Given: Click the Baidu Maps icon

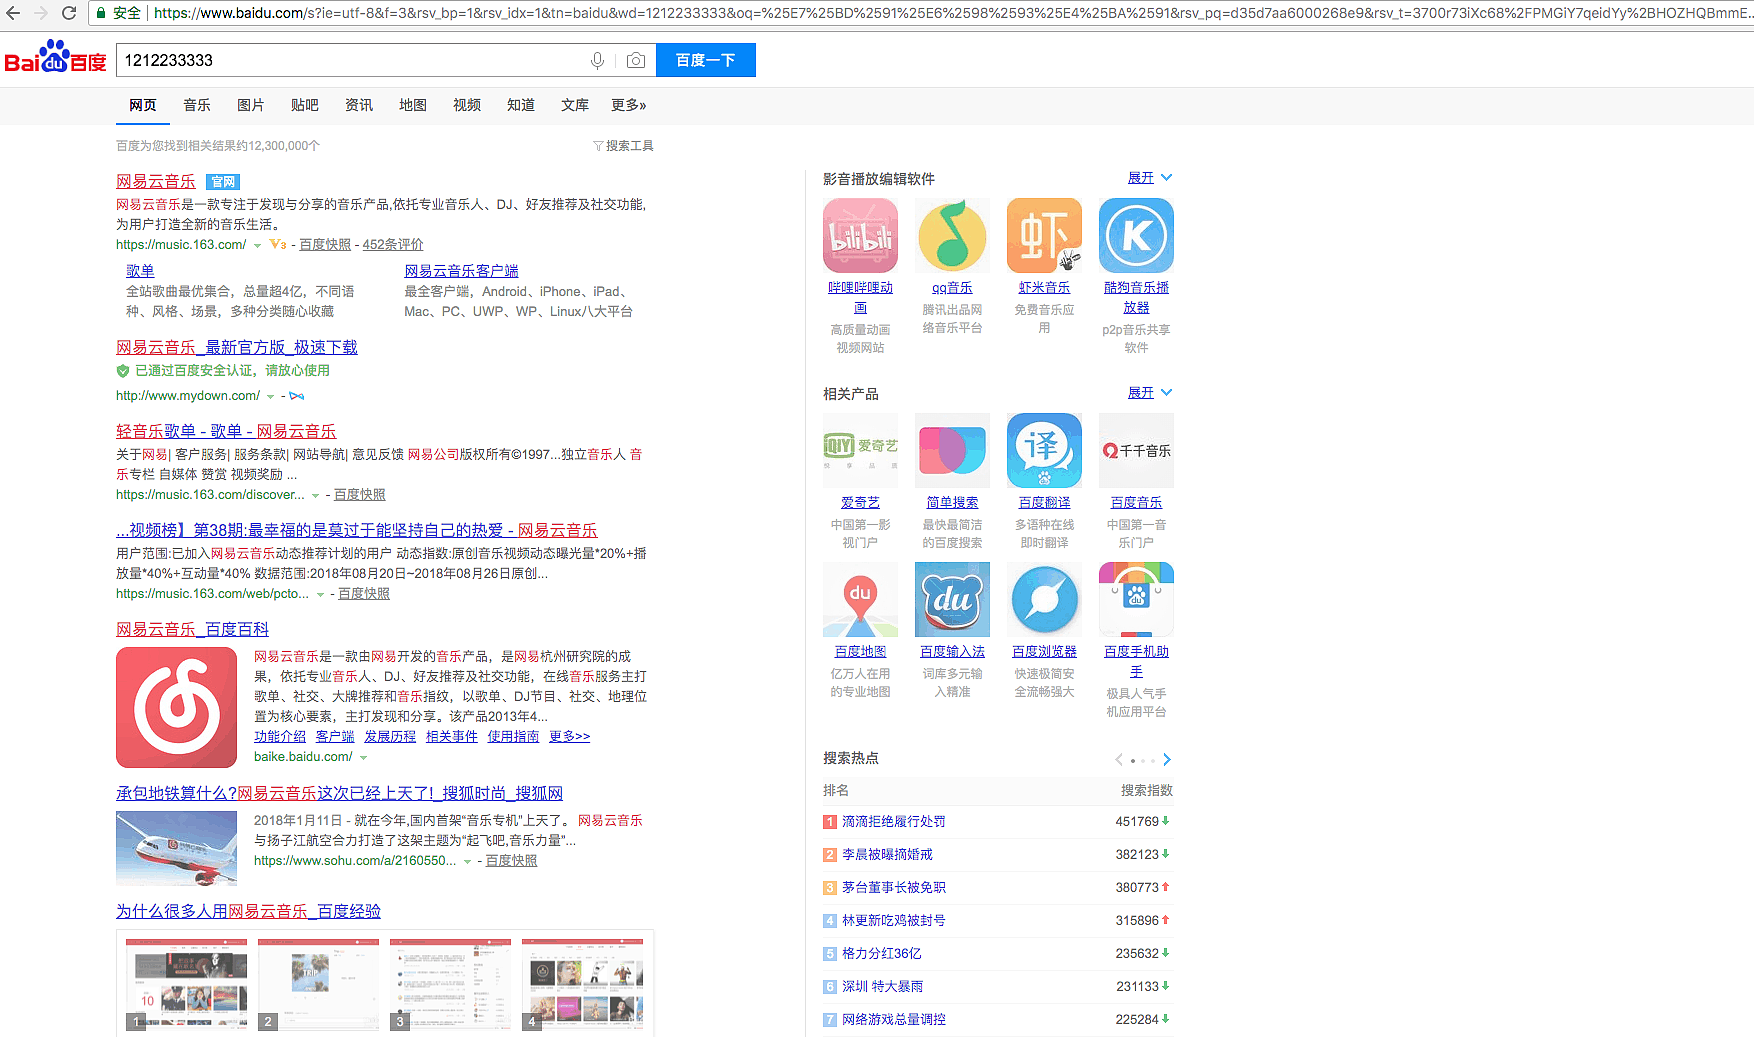Looking at the screenshot, I should (860, 600).
